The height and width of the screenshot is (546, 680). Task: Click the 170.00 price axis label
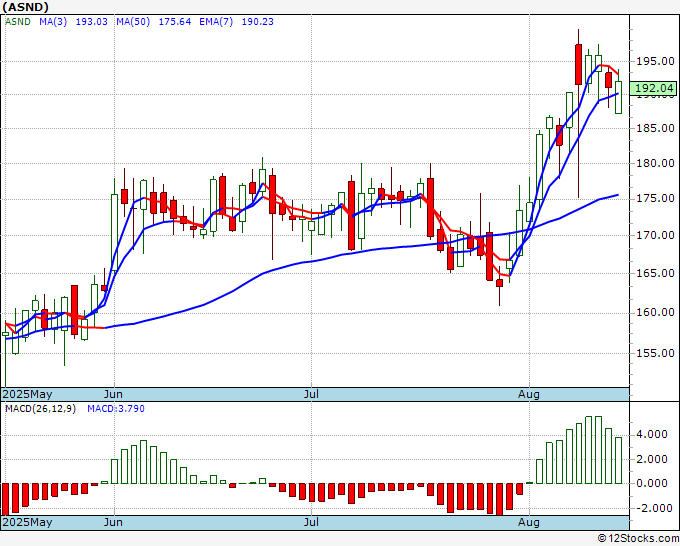[655, 235]
